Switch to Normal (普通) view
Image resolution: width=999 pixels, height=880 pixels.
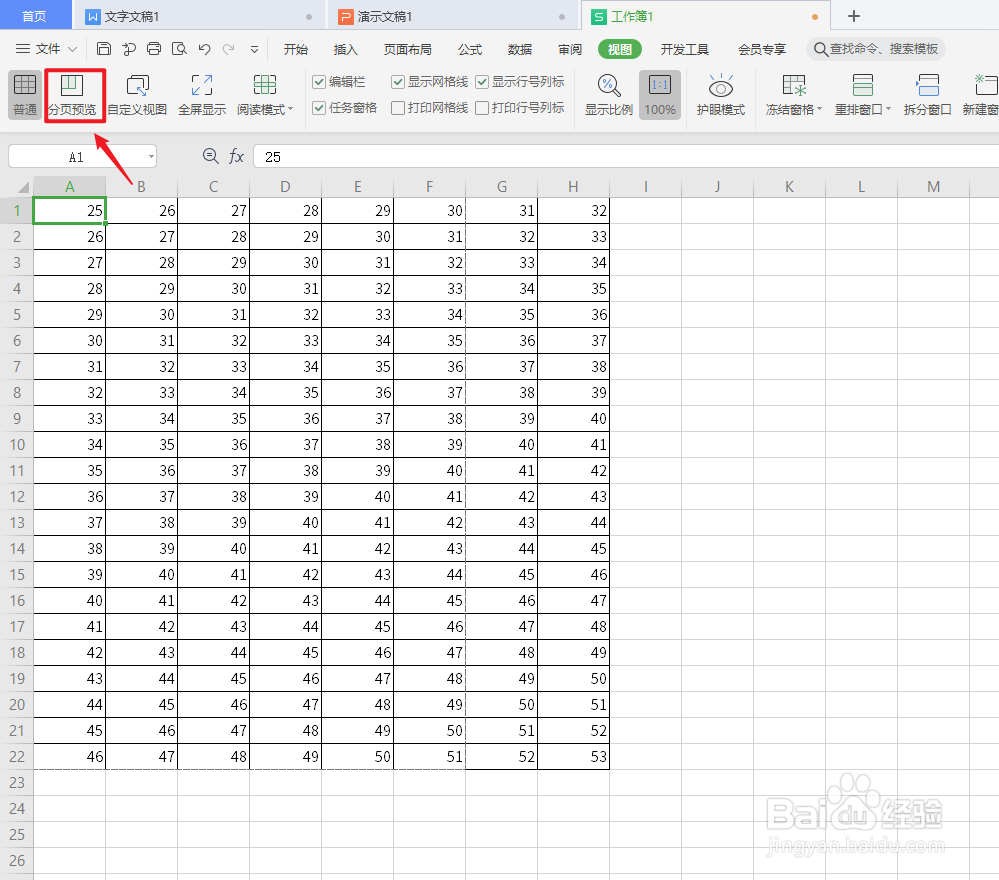[25, 94]
